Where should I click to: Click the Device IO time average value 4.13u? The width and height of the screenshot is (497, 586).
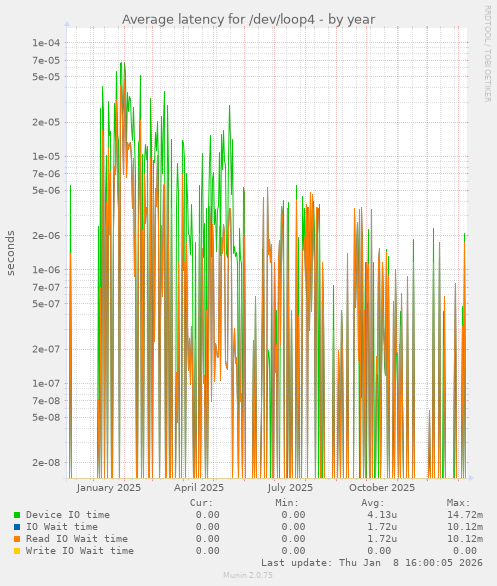click(382, 515)
